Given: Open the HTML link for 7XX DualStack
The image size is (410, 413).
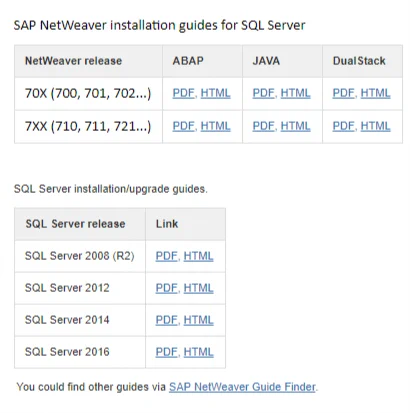Looking at the screenshot, I should [x=375, y=126].
